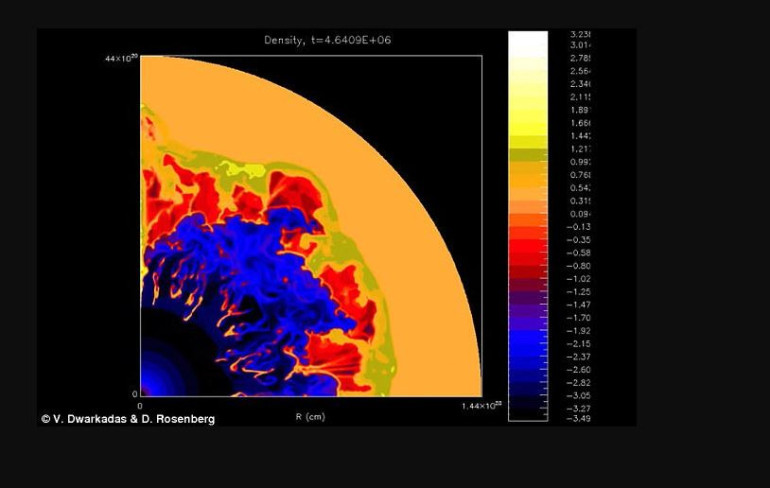Click the color bar value -1.92
This screenshot has height=488, width=770.
pyautogui.click(x=578, y=331)
